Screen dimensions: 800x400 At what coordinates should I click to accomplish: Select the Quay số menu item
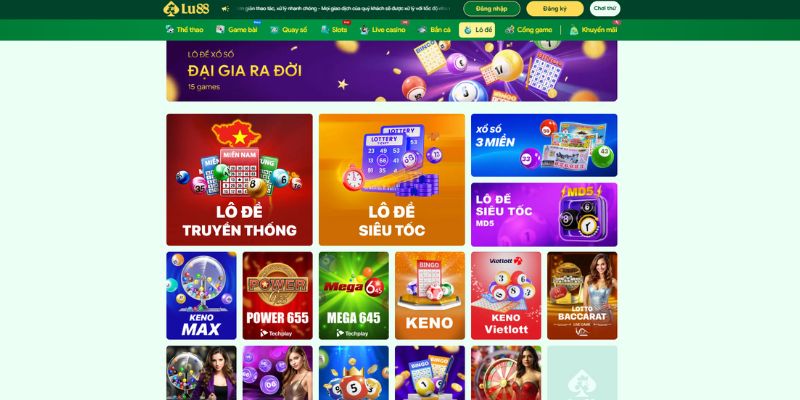[288, 30]
